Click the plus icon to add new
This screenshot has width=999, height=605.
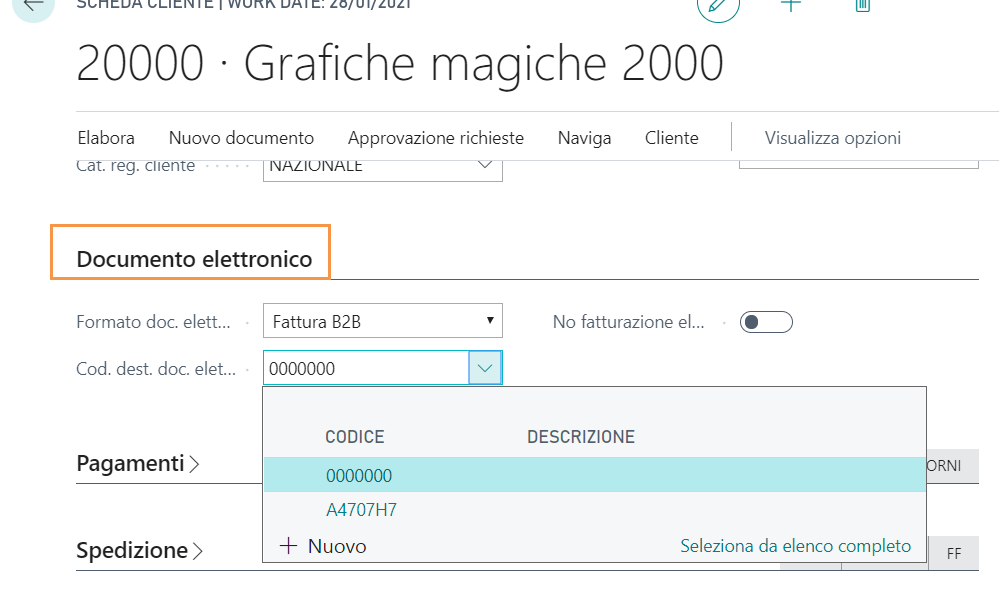(x=790, y=5)
